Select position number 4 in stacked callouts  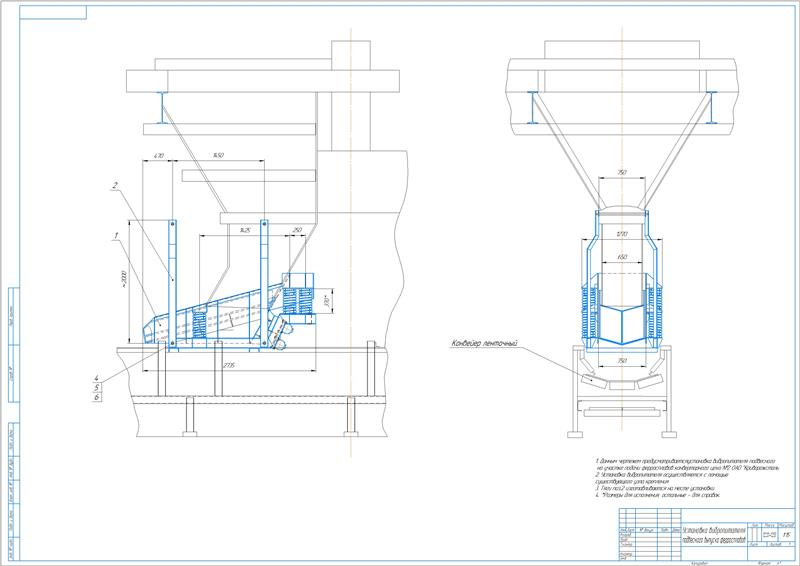pyautogui.click(x=96, y=378)
